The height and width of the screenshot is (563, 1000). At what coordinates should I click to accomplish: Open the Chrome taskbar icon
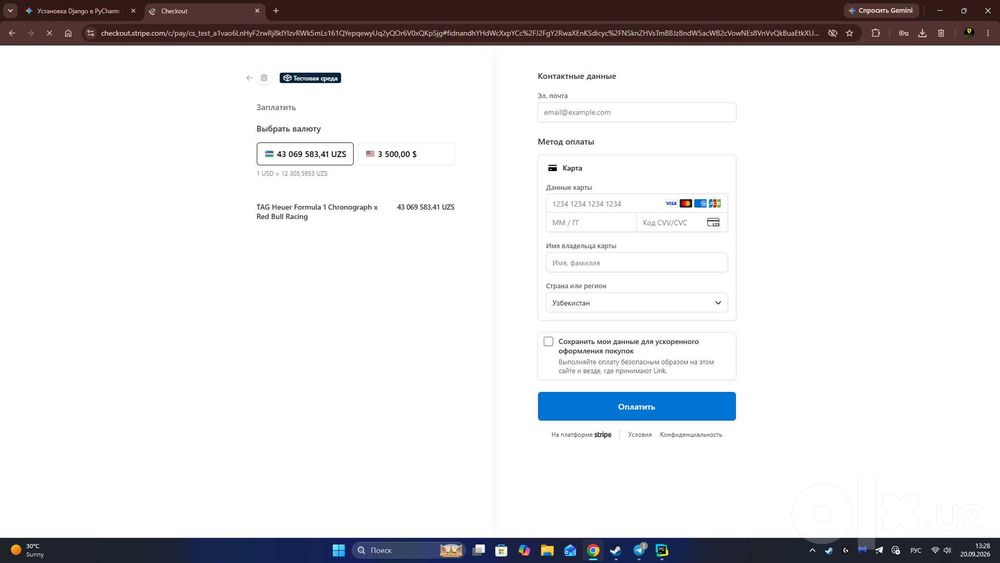point(593,550)
